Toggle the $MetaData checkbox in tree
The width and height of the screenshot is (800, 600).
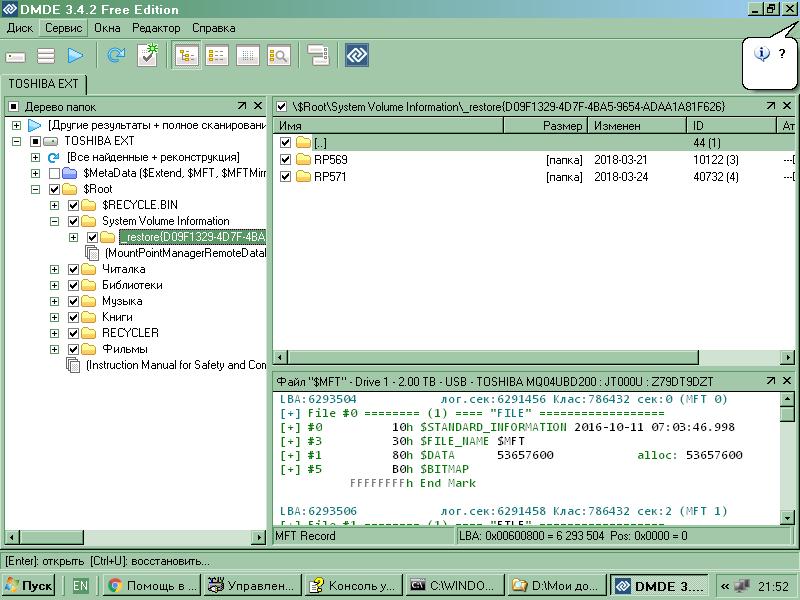55,173
